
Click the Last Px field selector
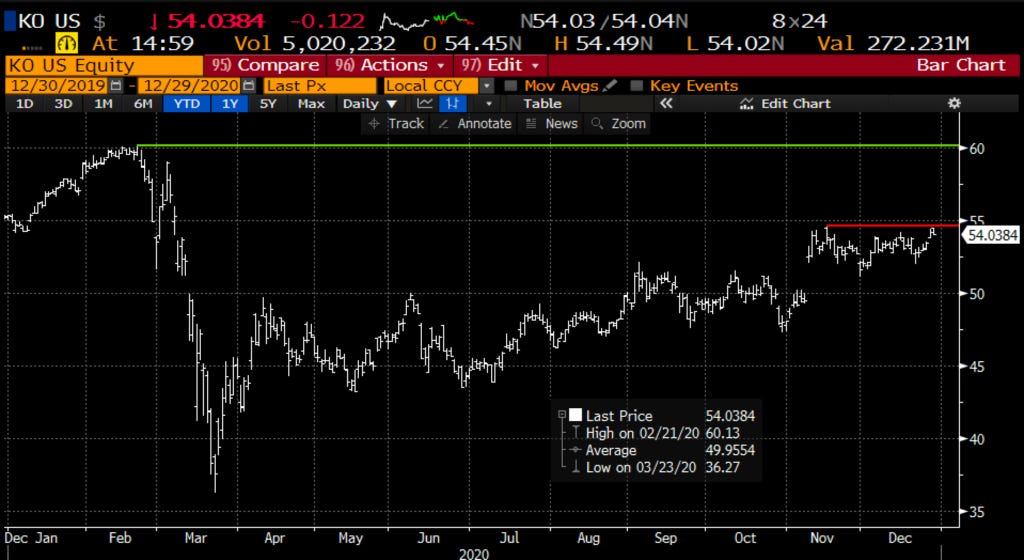pyautogui.click(x=320, y=86)
